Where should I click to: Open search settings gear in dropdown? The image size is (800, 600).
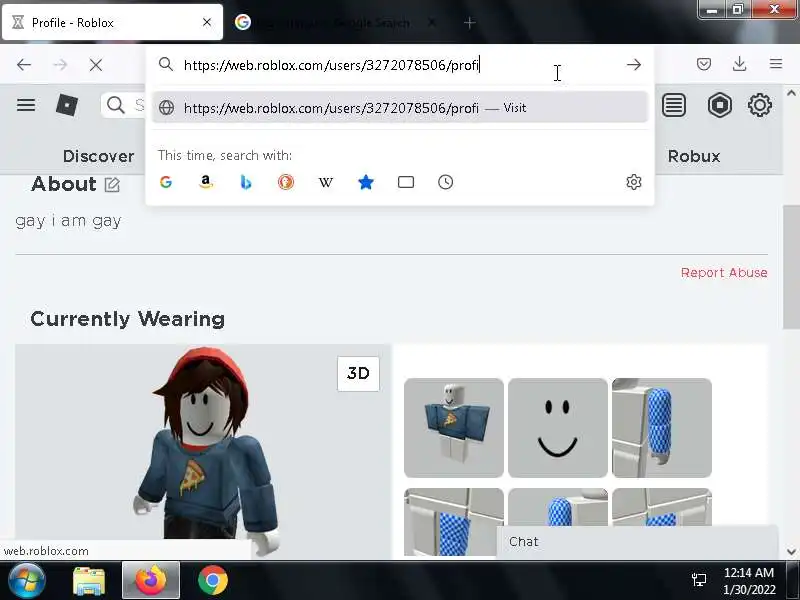tap(633, 182)
